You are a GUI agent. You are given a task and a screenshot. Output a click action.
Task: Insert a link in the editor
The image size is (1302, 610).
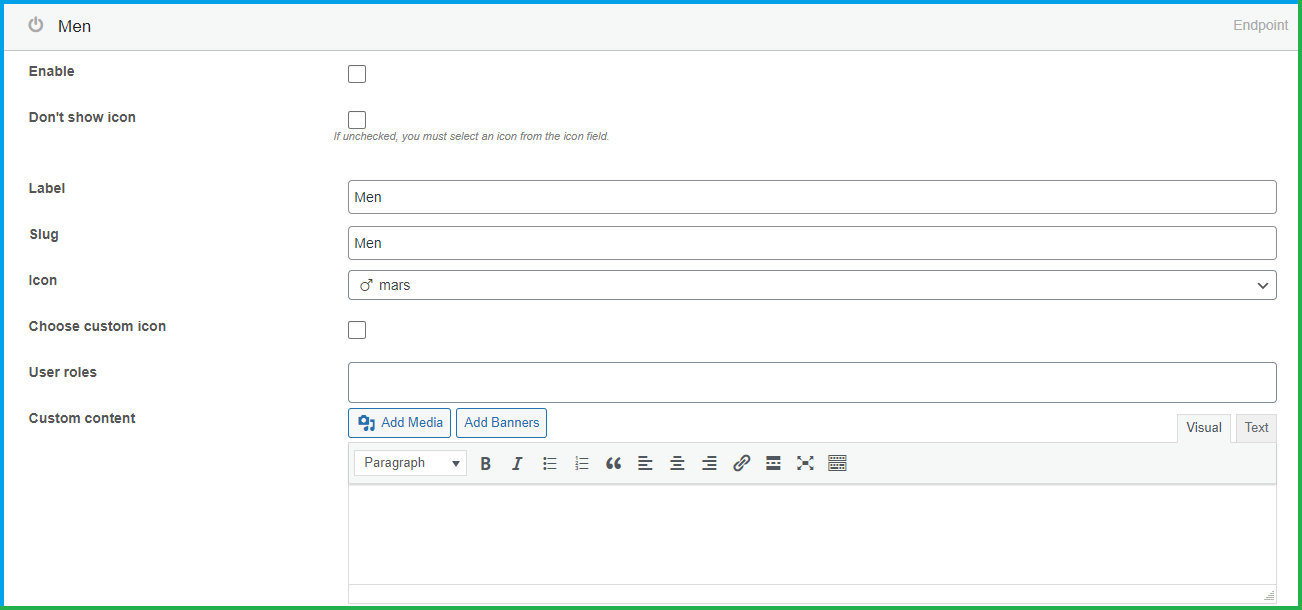741,463
